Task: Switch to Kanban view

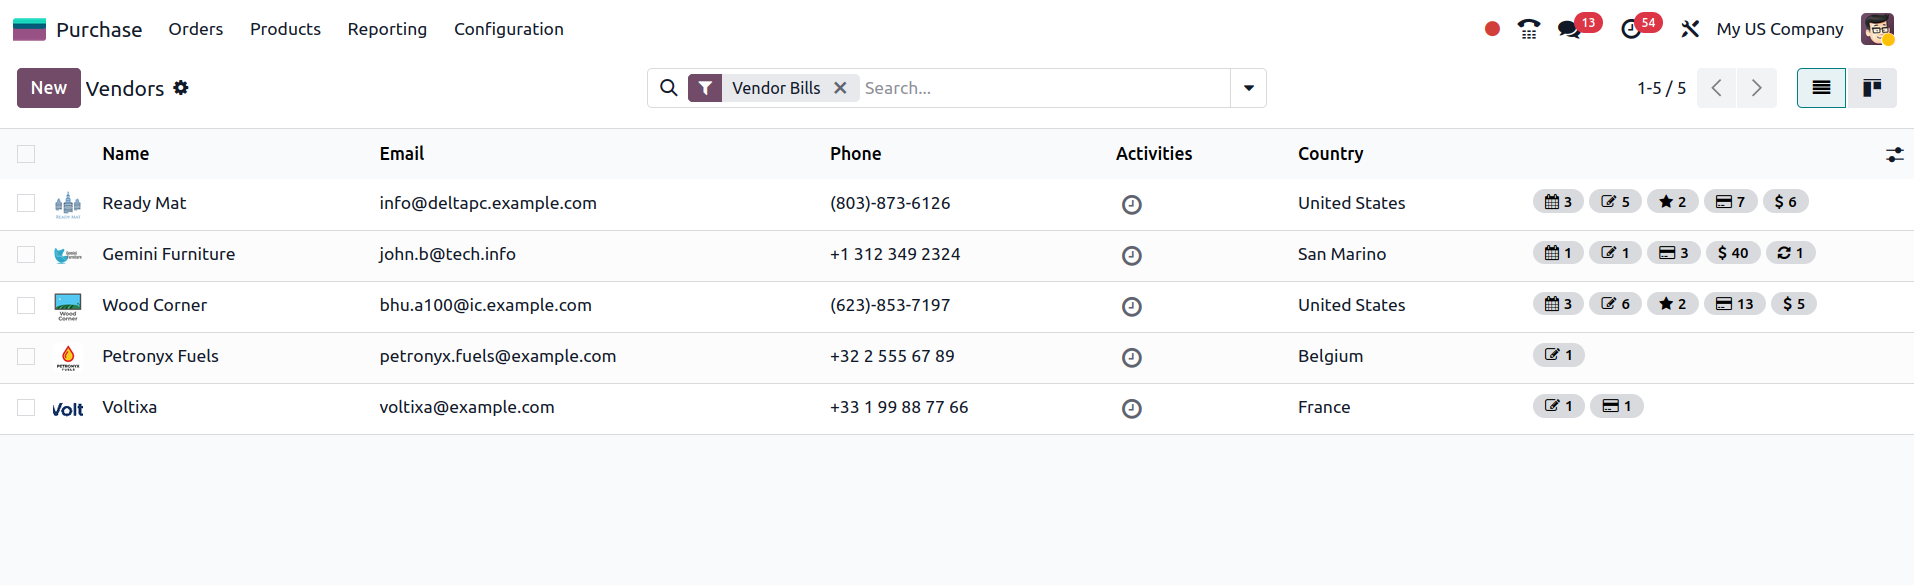Action: [1871, 88]
